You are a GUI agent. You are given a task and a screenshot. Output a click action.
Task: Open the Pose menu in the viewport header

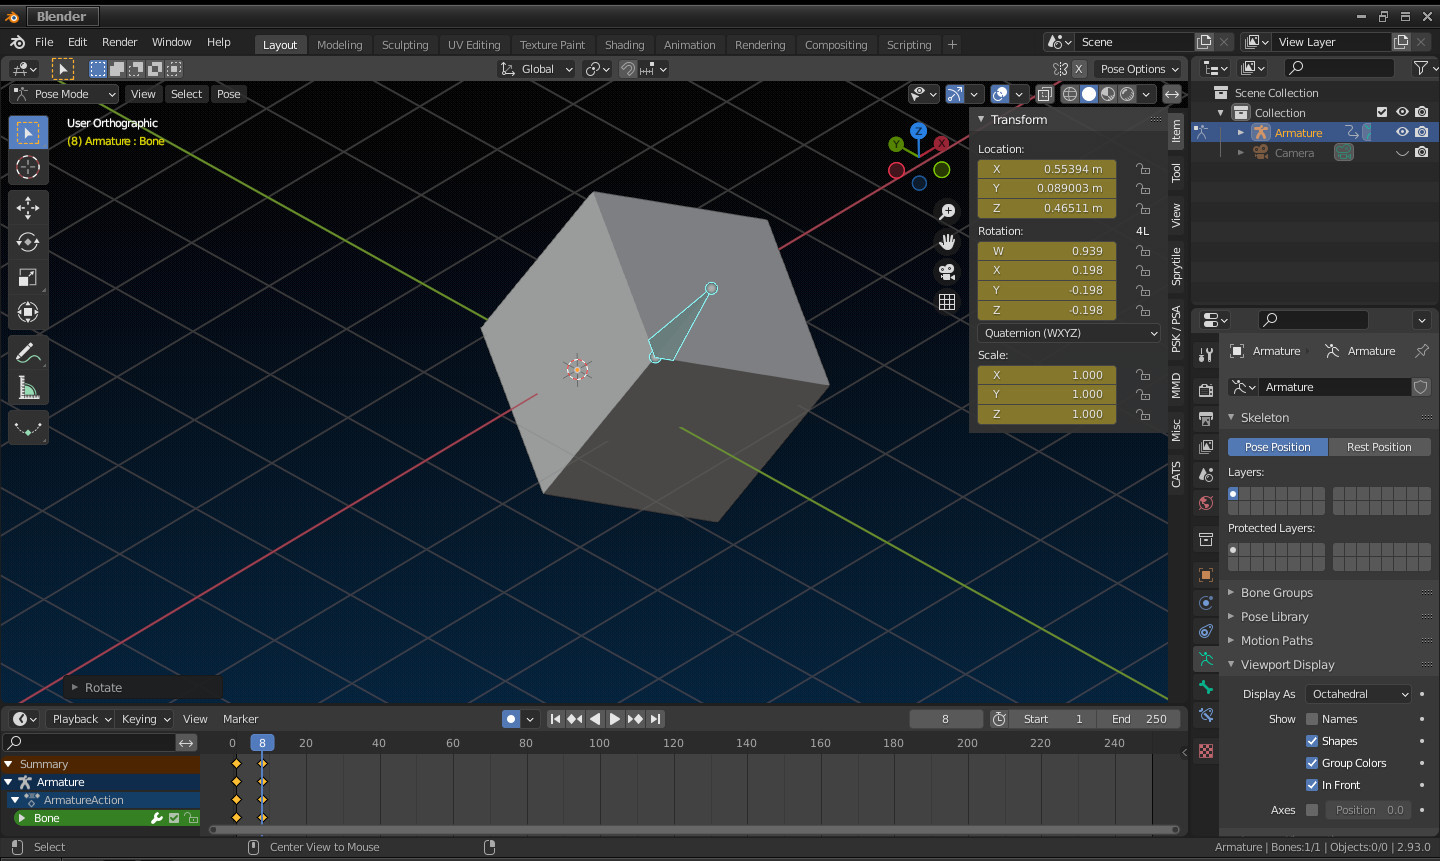(x=228, y=93)
